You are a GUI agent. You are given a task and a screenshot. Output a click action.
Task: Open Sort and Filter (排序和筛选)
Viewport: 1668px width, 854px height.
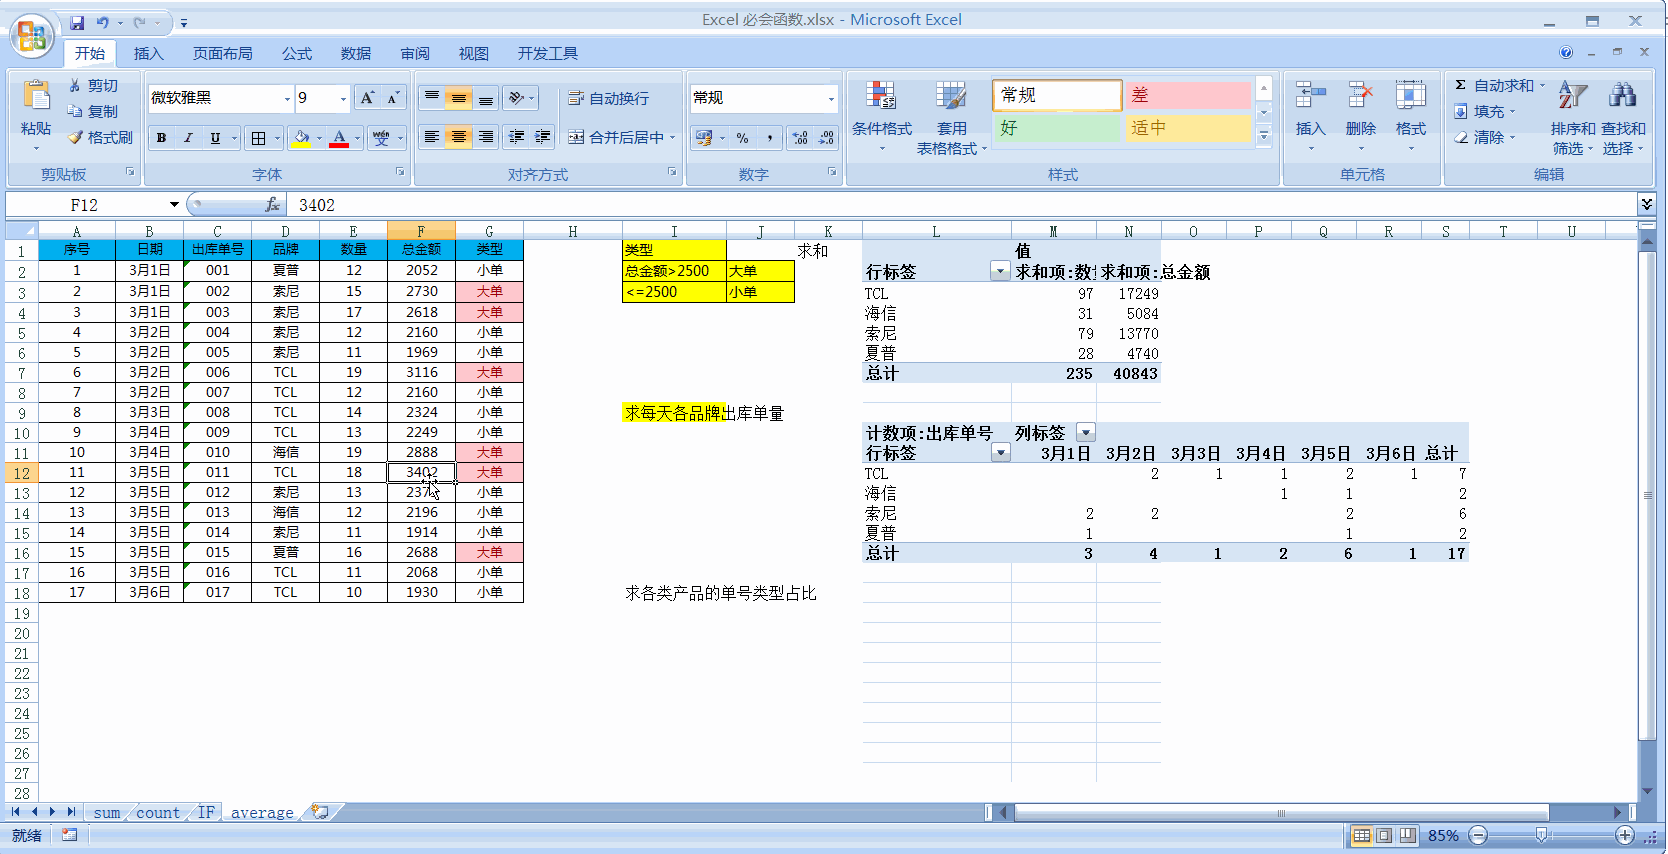point(1573,118)
